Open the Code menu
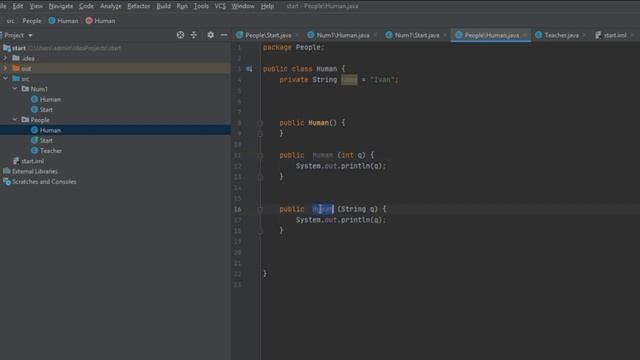The height and width of the screenshot is (360, 640). 86,6
